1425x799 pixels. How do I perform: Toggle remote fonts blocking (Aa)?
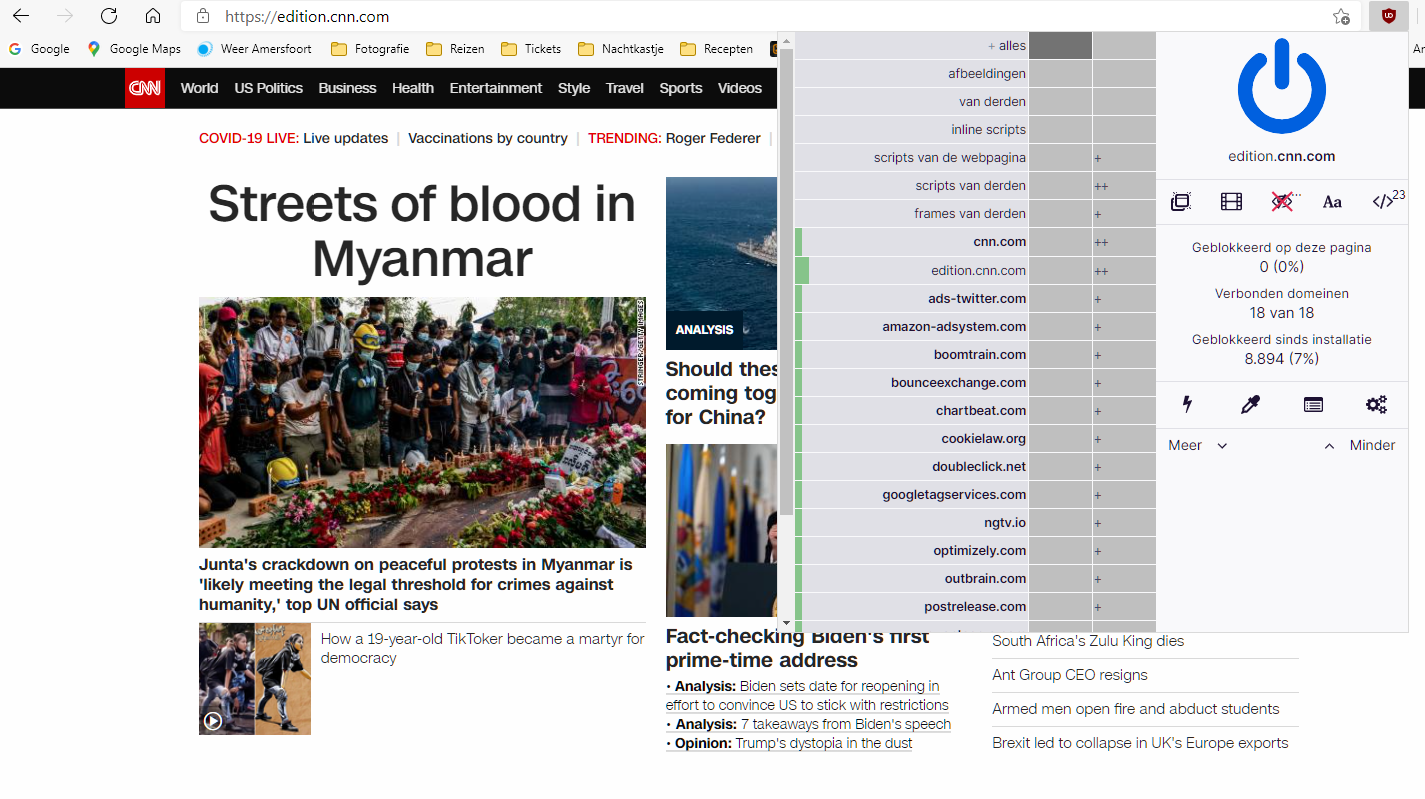pyautogui.click(x=1332, y=202)
